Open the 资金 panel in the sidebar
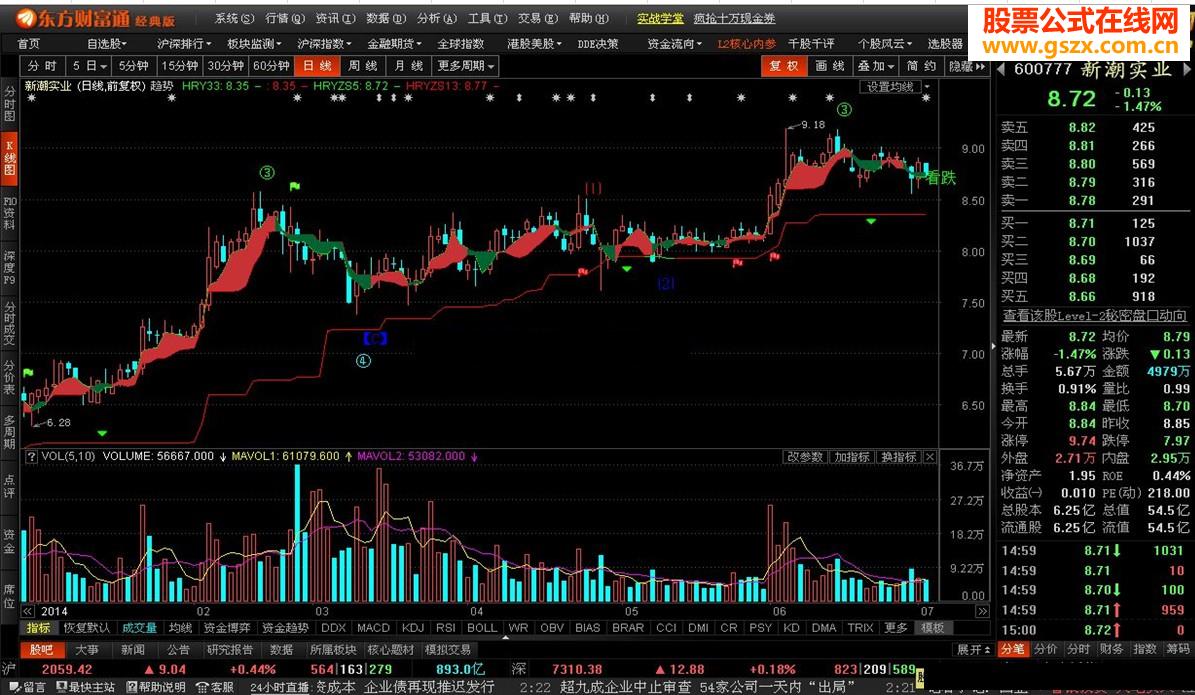Viewport: 1195px width, 695px height. point(9,535)
